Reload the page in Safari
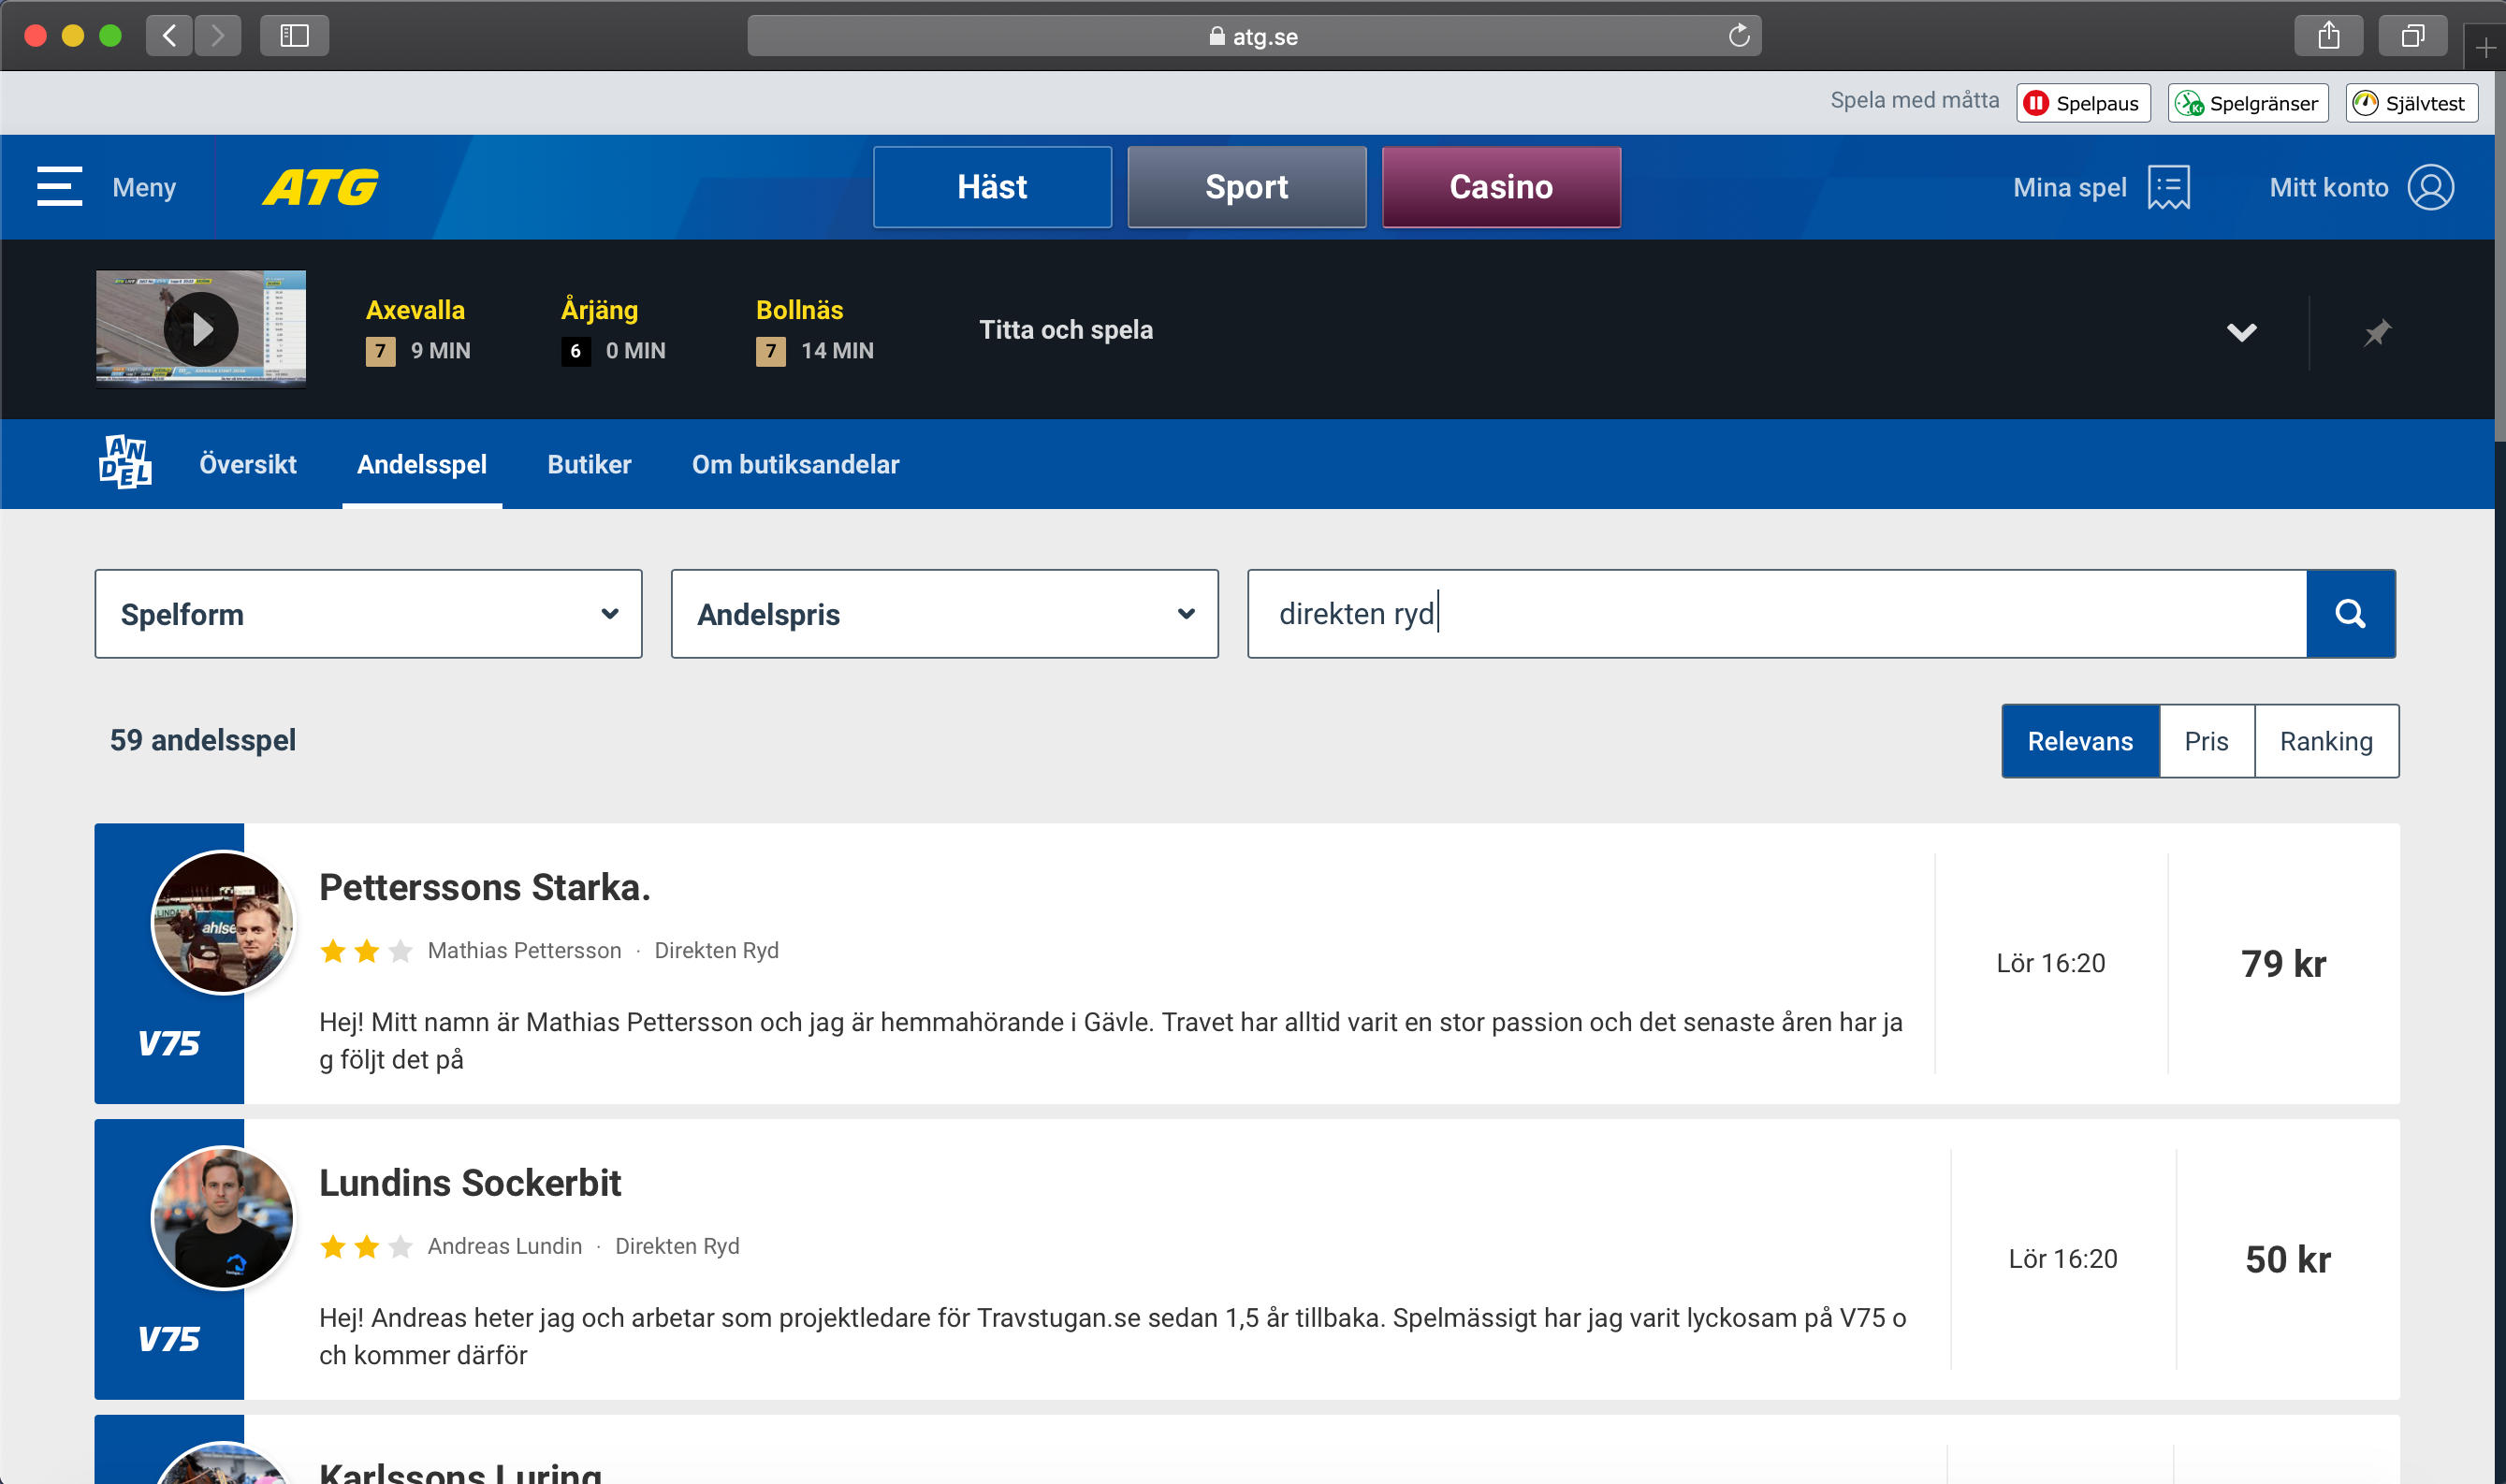 click(x=1739, y=36)
